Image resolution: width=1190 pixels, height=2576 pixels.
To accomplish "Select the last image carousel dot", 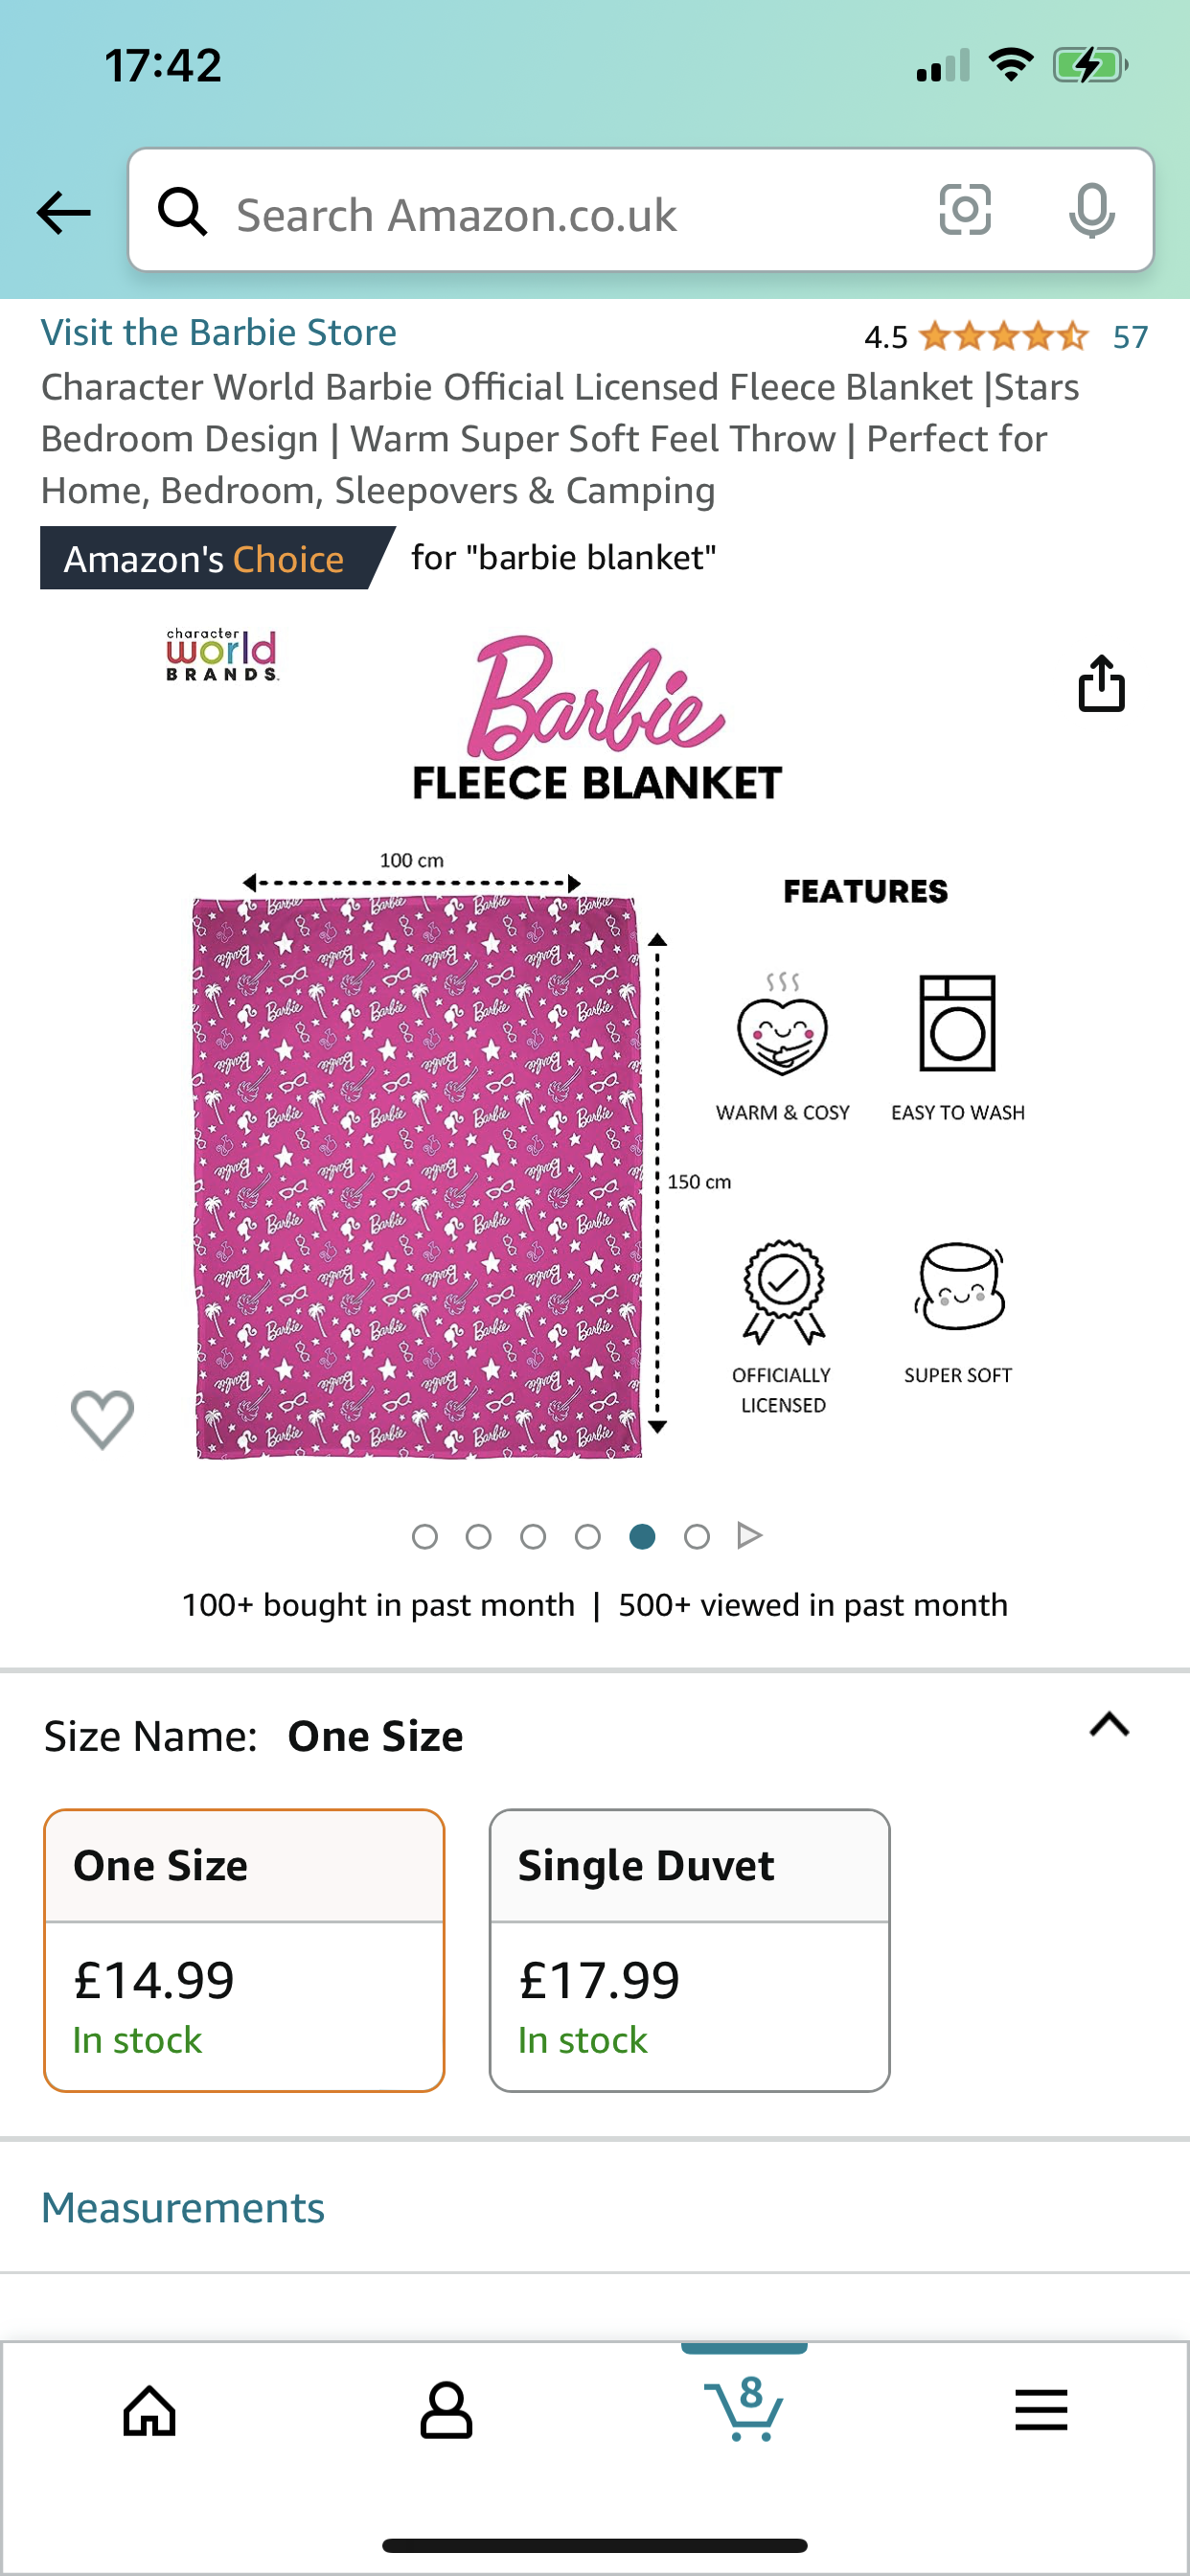I will click(x=697, y=1536).
